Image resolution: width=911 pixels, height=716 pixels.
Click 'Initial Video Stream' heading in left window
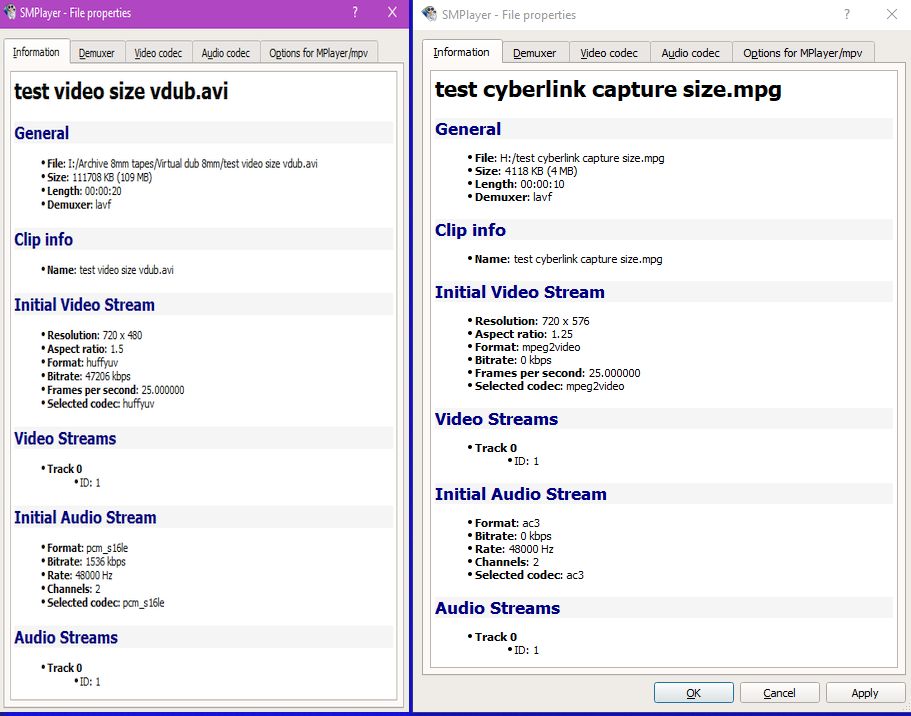click(84, 305)
